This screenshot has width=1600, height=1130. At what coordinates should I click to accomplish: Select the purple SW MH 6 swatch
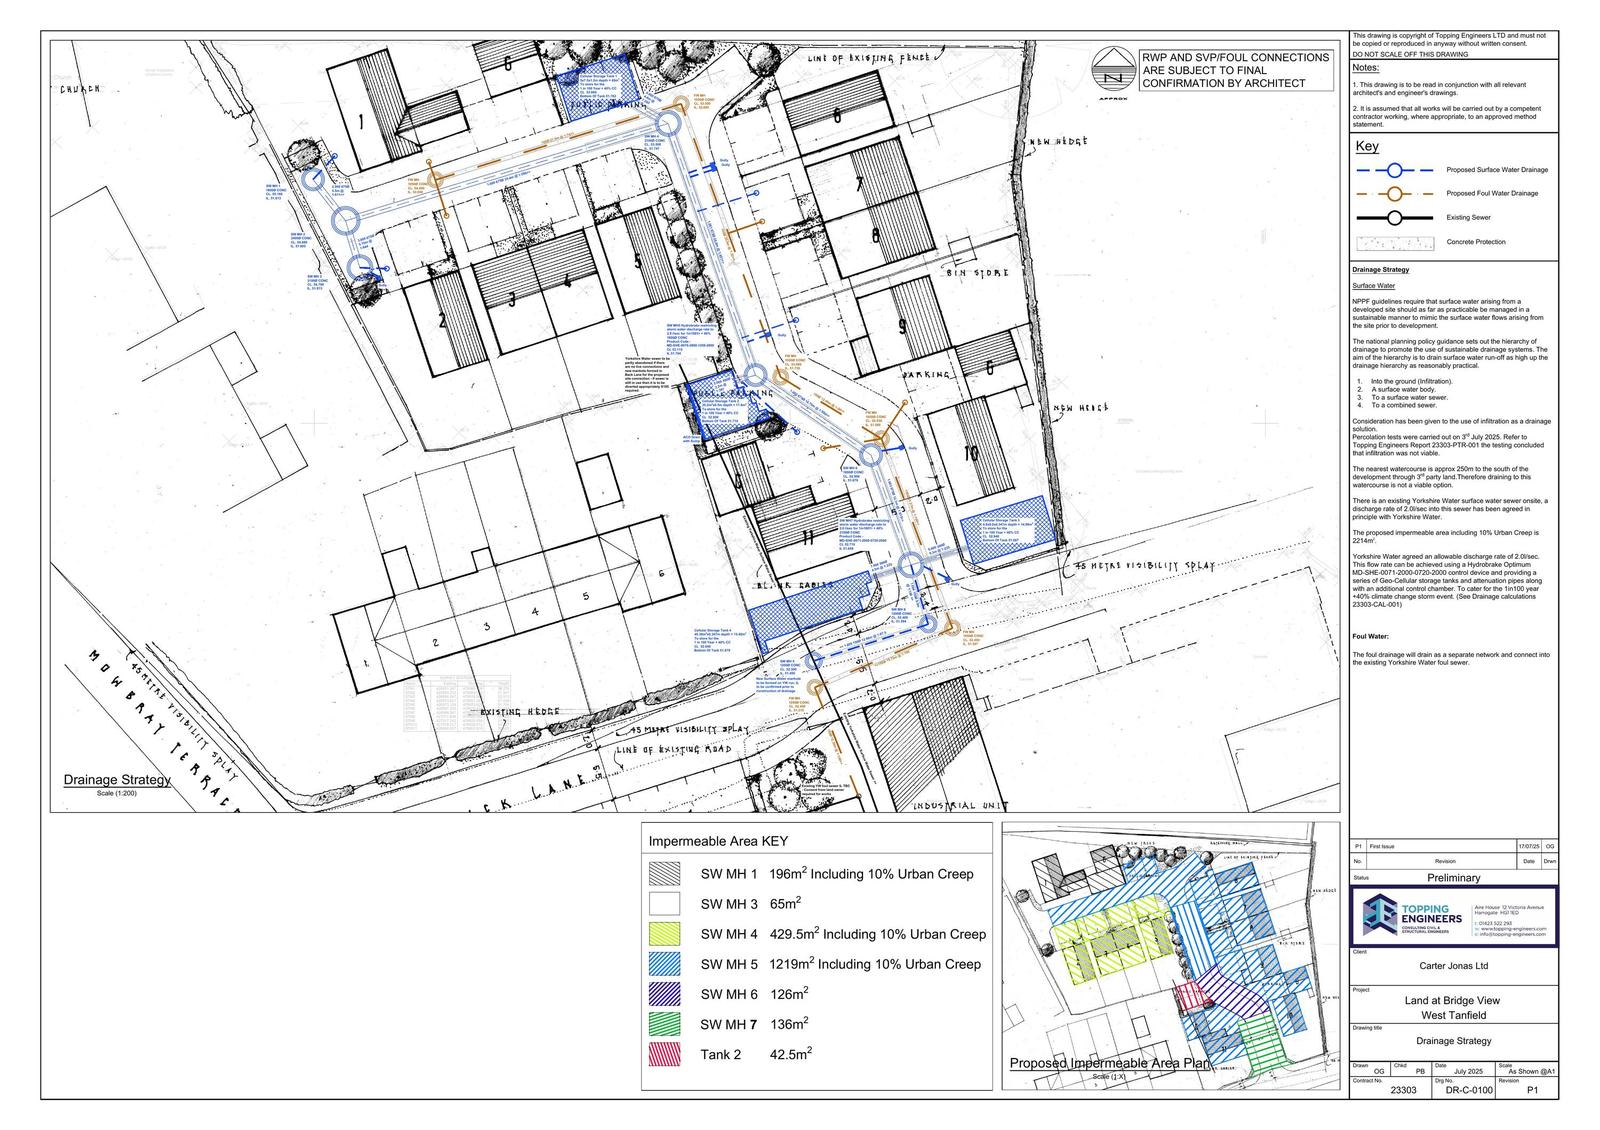(x=664, y=994)
